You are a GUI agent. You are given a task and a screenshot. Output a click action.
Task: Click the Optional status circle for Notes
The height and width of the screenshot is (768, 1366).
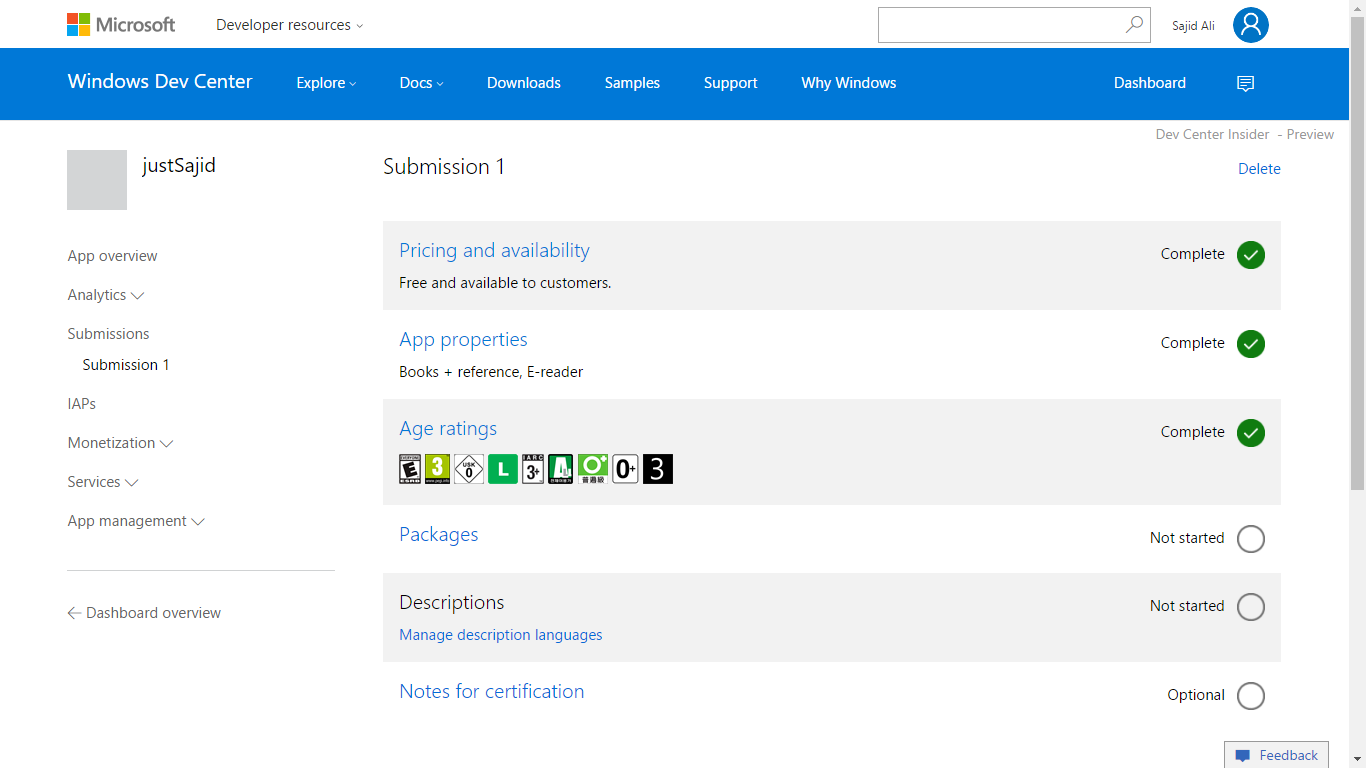click(x=1251, y=696)
